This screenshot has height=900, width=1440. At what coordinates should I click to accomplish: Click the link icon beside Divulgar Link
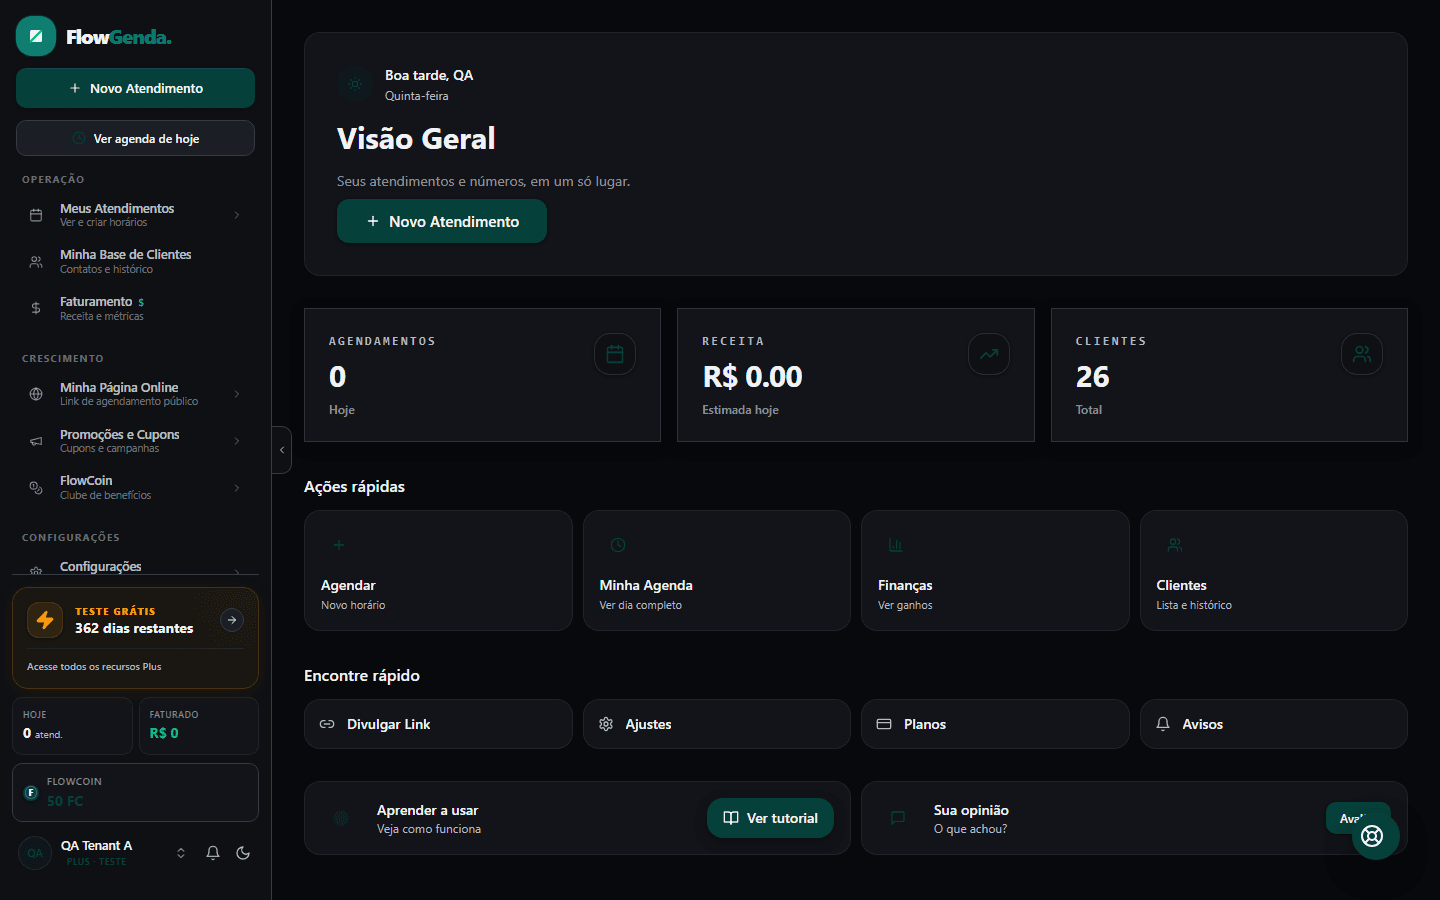(x=327, y=724)
